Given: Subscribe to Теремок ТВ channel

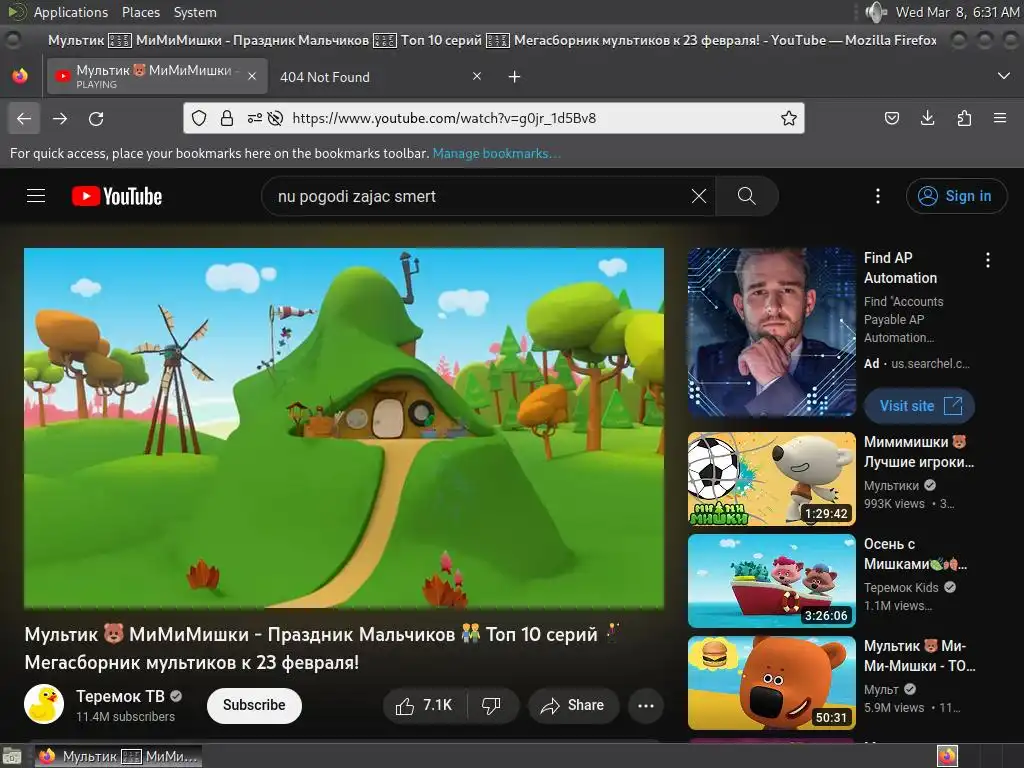Looking at the screenshot, I should 254,705.
